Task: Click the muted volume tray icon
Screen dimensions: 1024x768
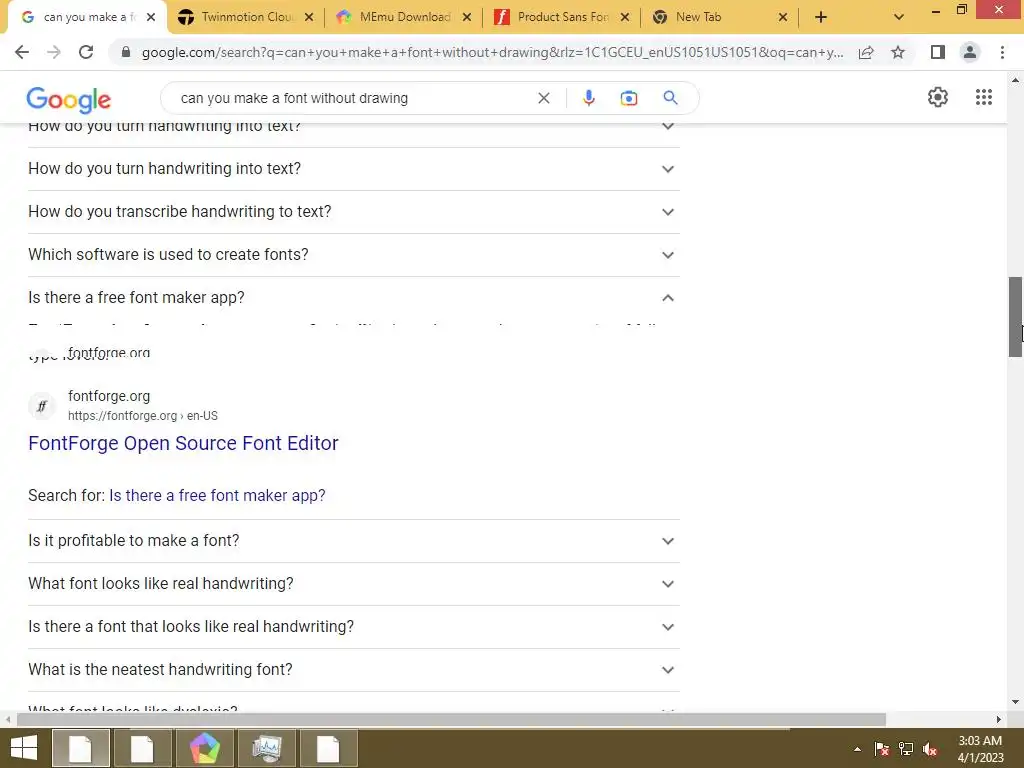Action: click(x=930, y=749)
